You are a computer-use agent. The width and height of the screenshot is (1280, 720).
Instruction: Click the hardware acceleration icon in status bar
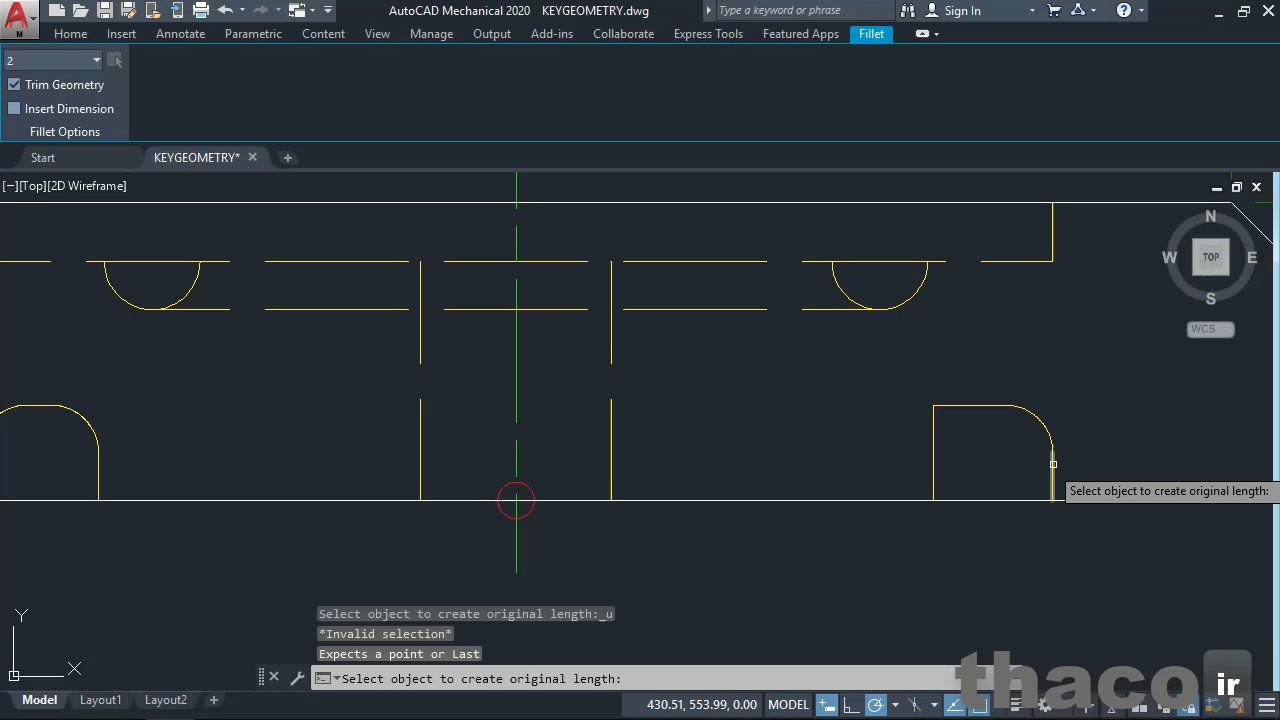click(x=1212, y=706)
